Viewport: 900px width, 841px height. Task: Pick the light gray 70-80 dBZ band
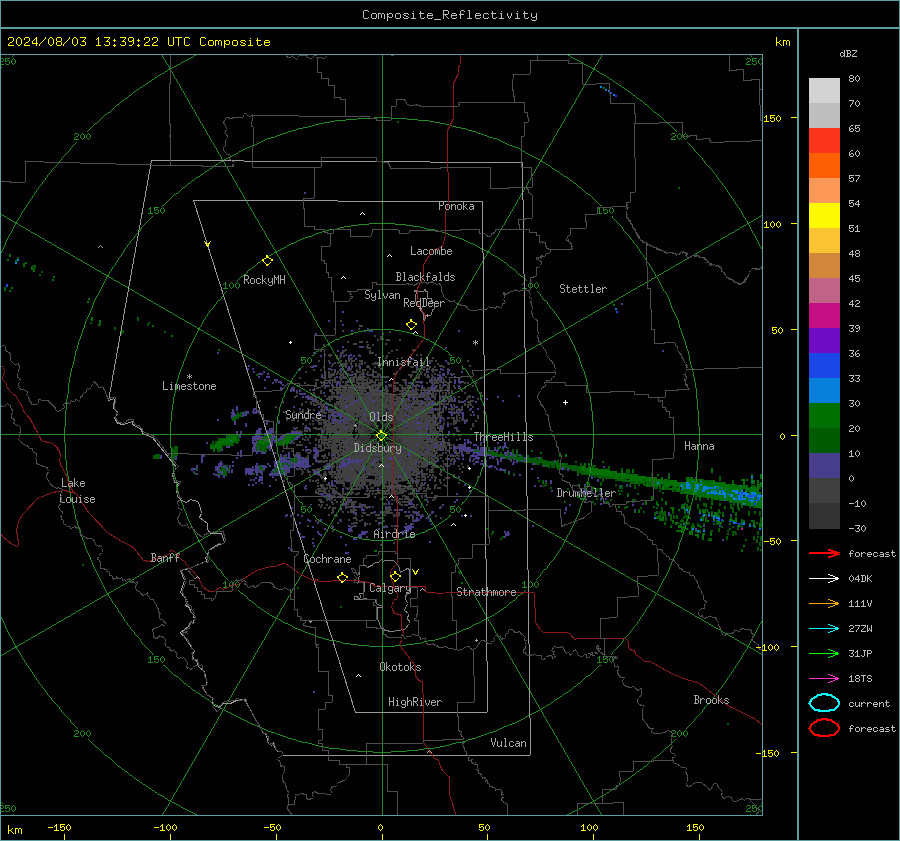[x=824, y=91]
